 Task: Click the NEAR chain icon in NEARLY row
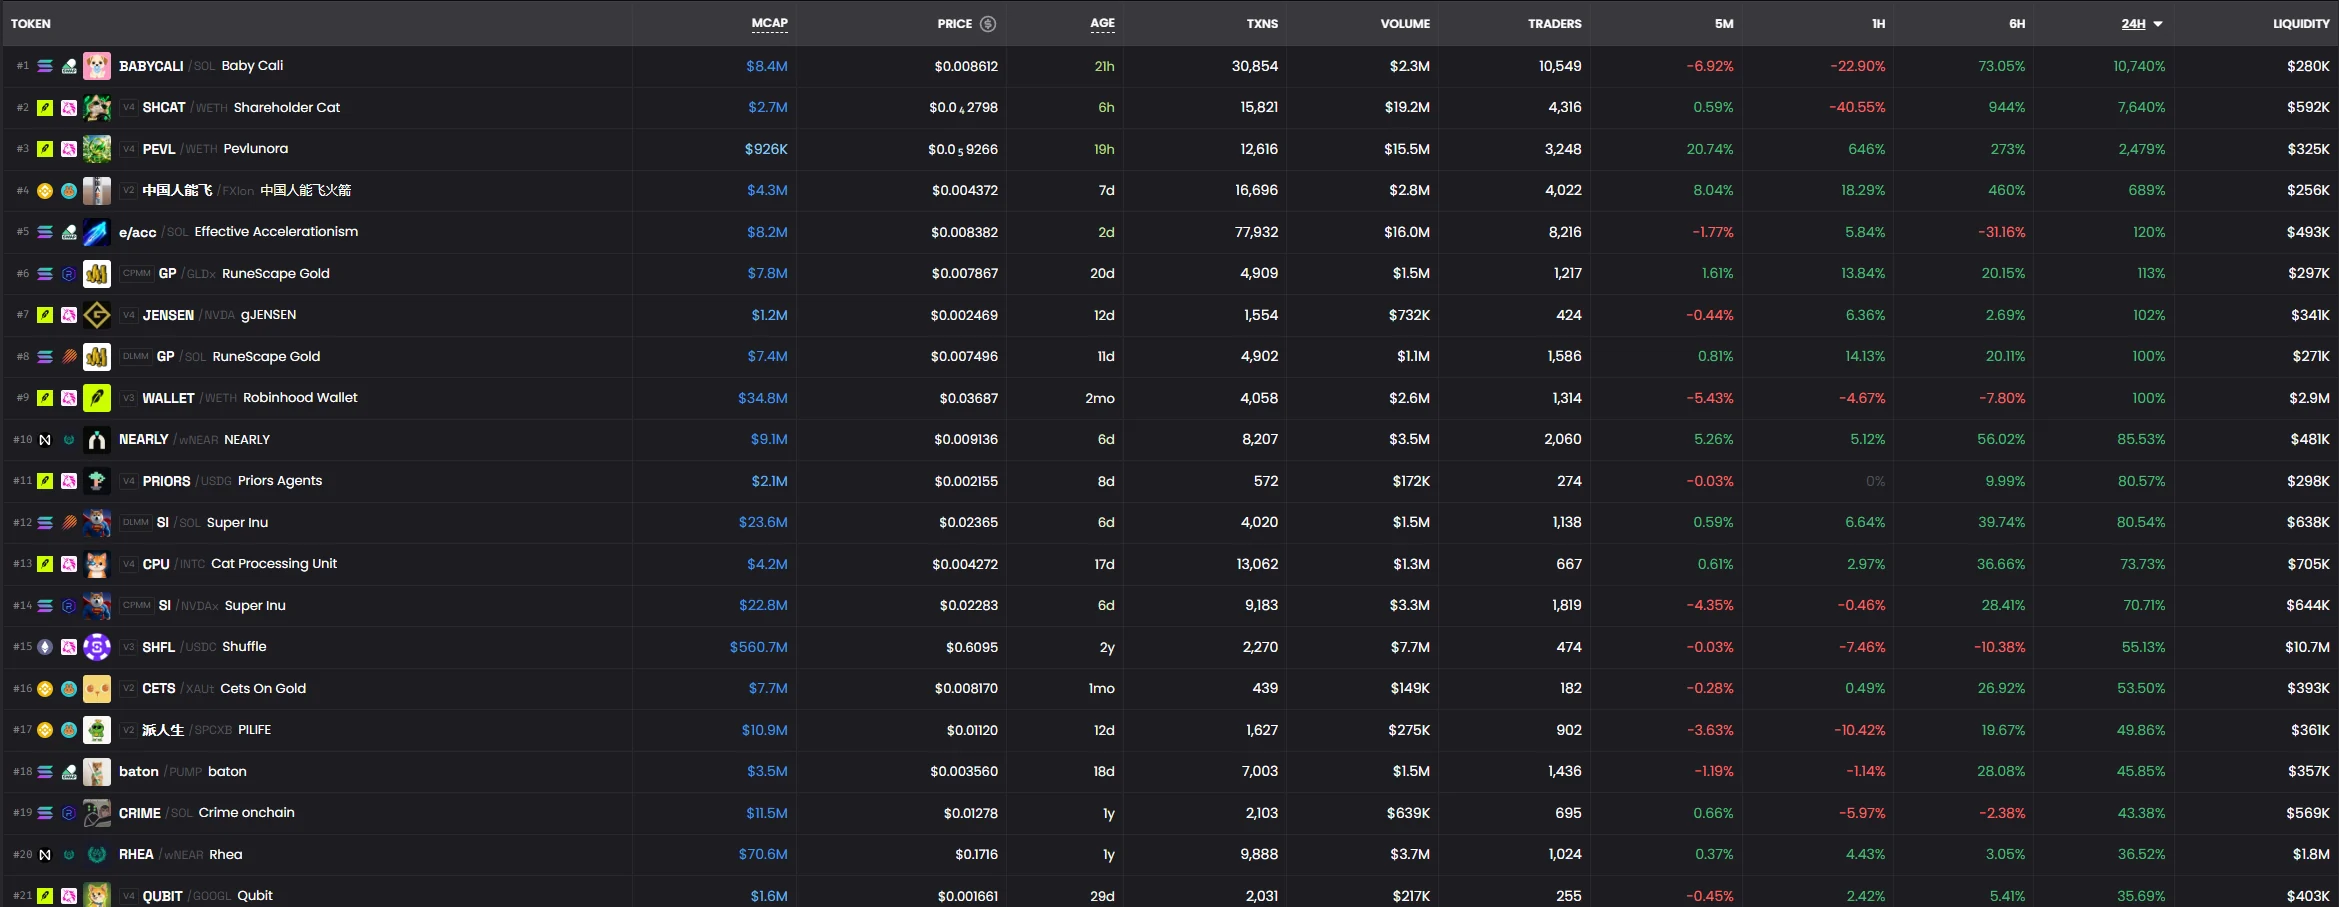click(x=45, y=440)
